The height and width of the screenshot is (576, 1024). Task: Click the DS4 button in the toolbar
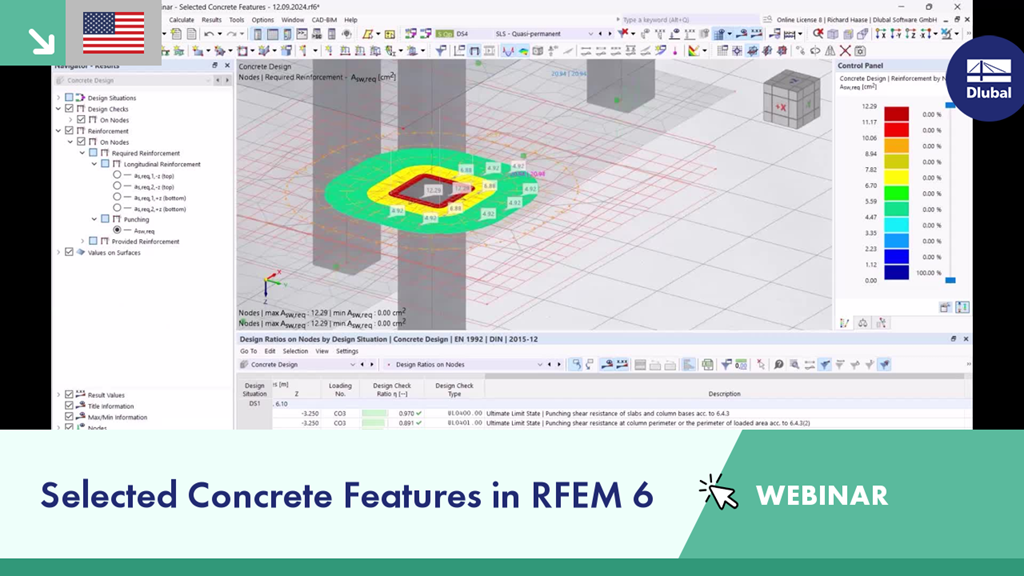coord(464,33)
